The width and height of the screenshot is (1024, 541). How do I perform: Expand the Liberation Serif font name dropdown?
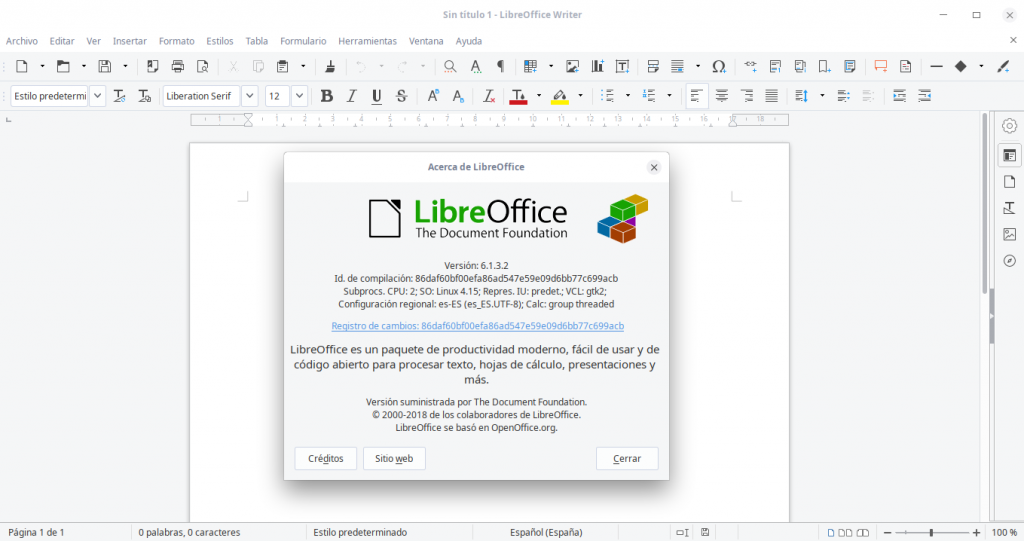(x=249, y=96)
